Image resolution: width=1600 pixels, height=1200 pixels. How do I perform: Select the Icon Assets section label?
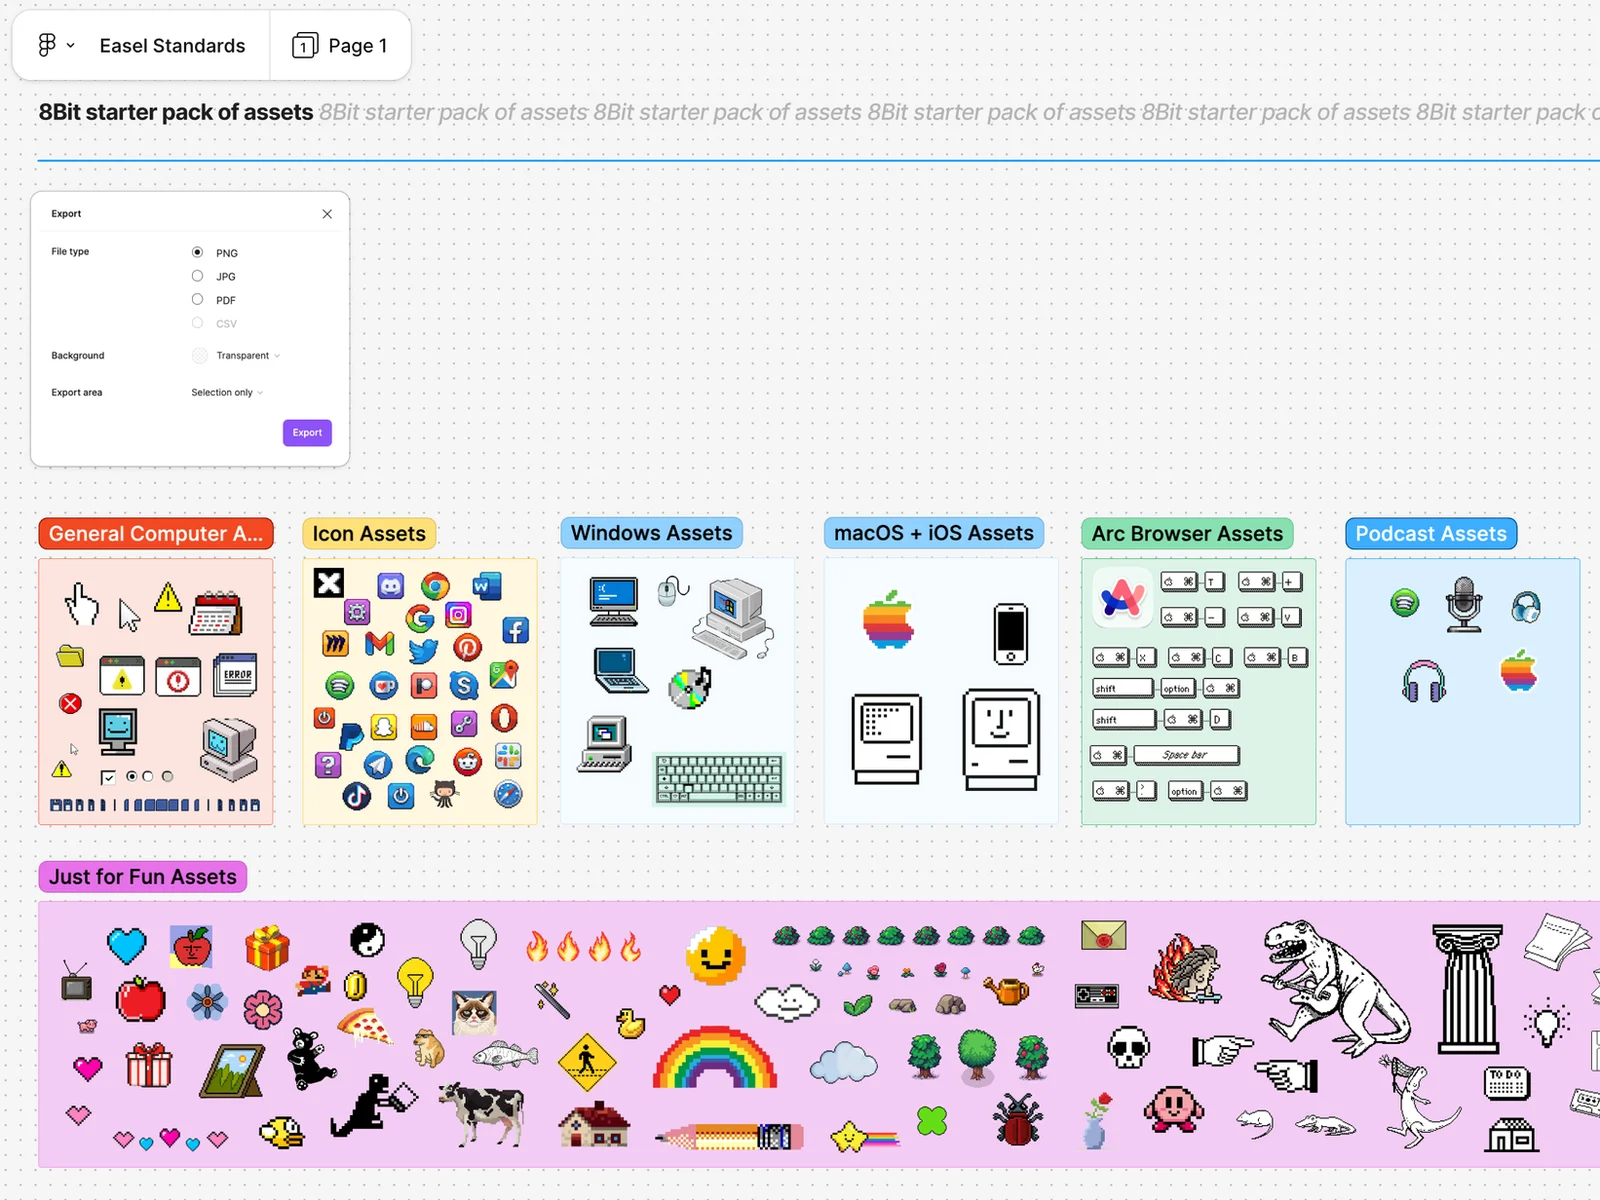369,534
